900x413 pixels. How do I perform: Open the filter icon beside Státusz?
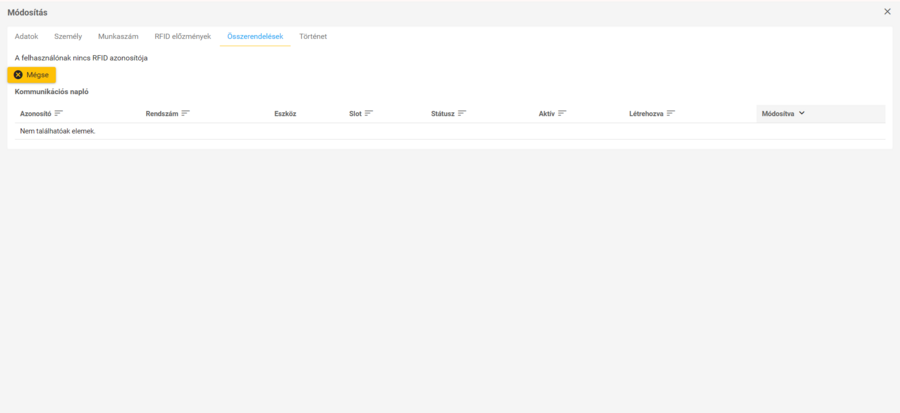462,114
